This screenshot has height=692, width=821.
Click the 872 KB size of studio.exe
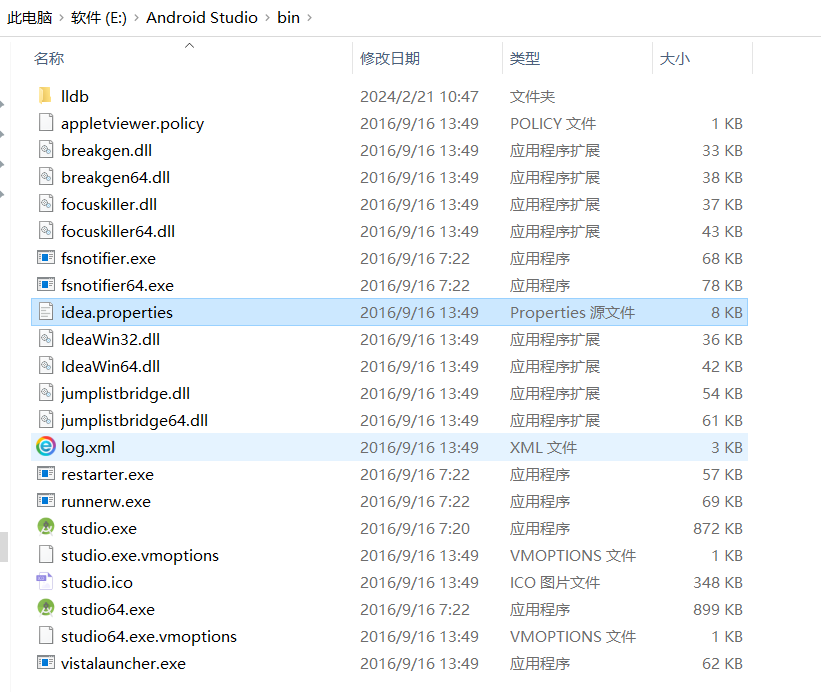[x=718, y=529]
